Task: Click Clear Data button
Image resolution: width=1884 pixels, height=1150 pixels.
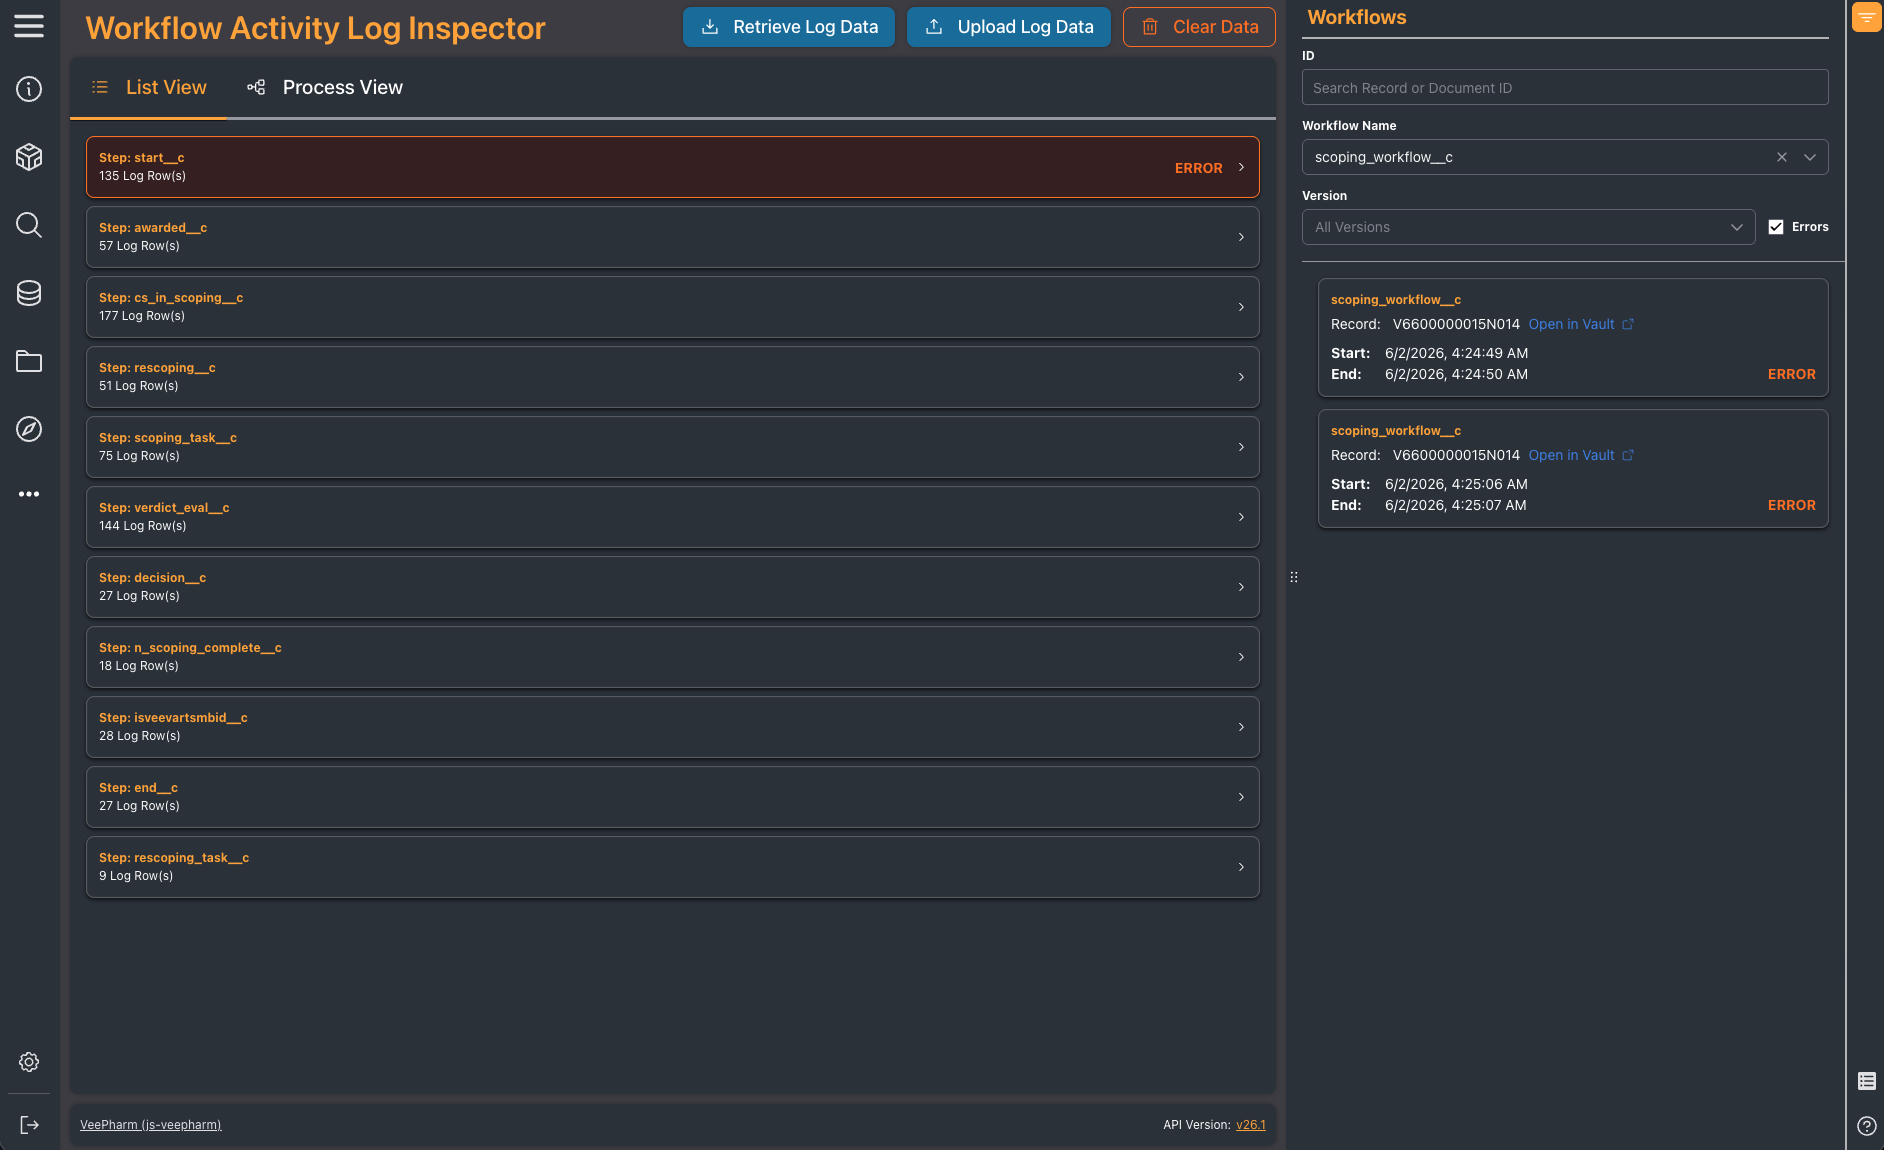Action: coord(1199,27)
